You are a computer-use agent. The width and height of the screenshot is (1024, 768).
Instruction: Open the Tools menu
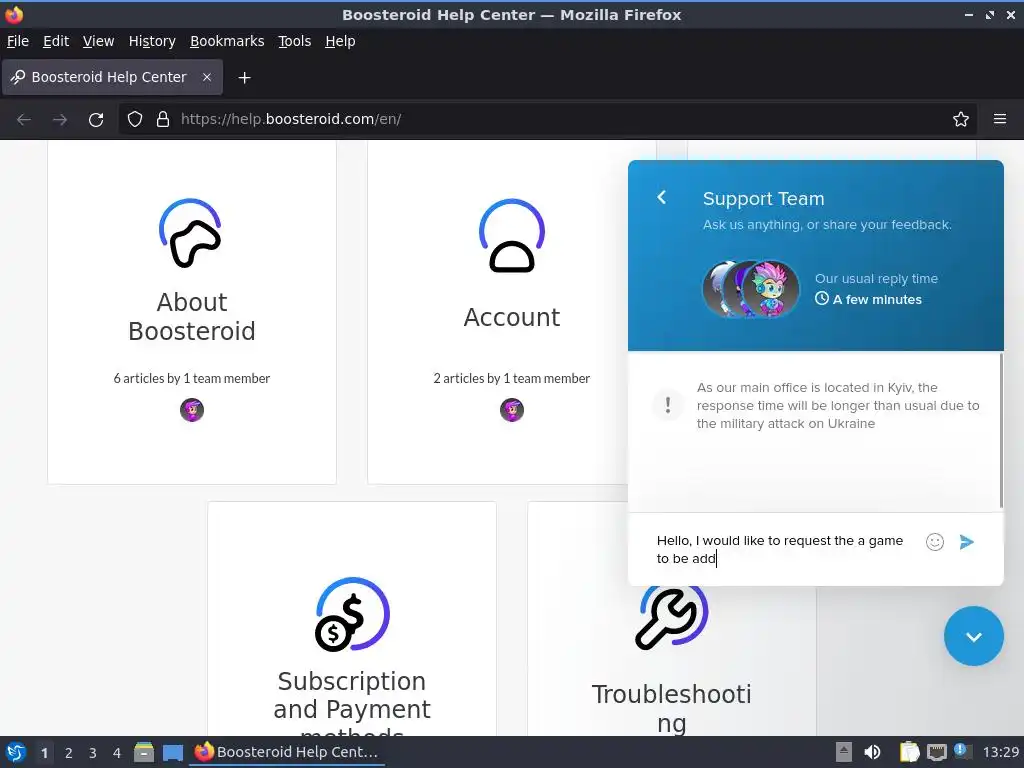[x=295, y=41]
